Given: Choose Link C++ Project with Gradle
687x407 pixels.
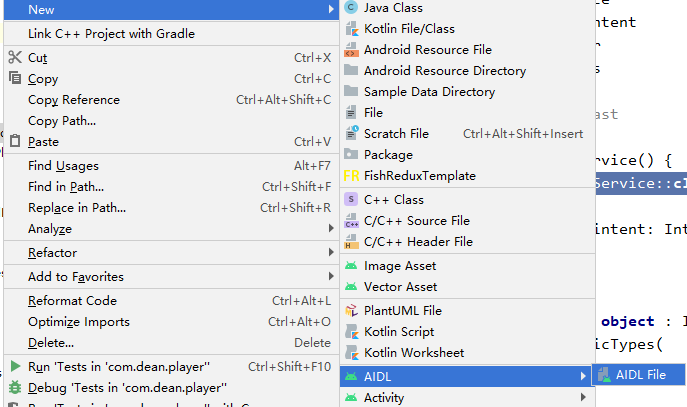Looking at the screenshot, I should tap(171, 34).
